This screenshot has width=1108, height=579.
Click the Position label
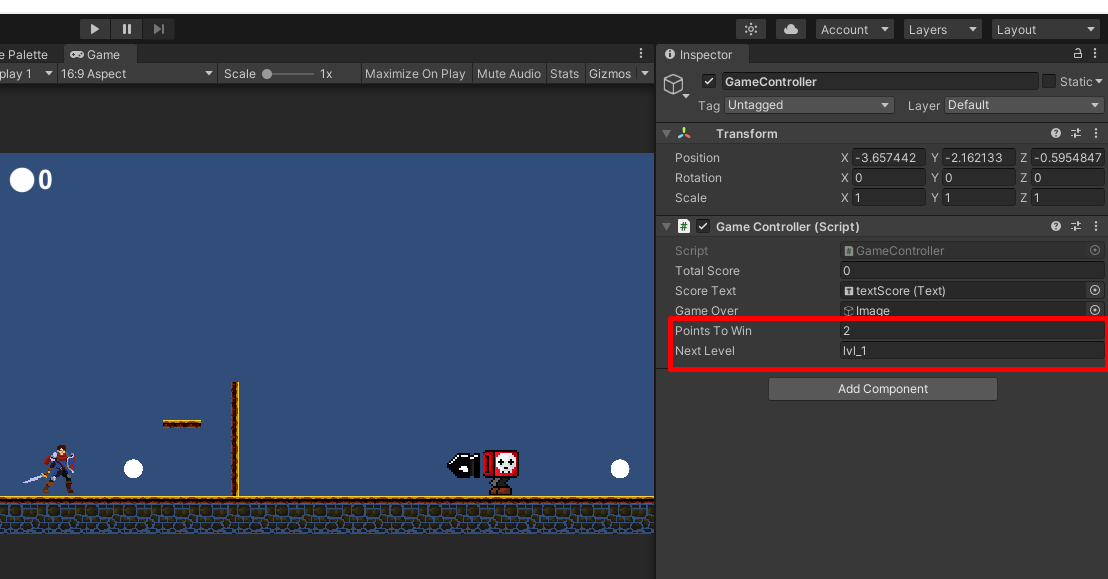pos(697,158)
